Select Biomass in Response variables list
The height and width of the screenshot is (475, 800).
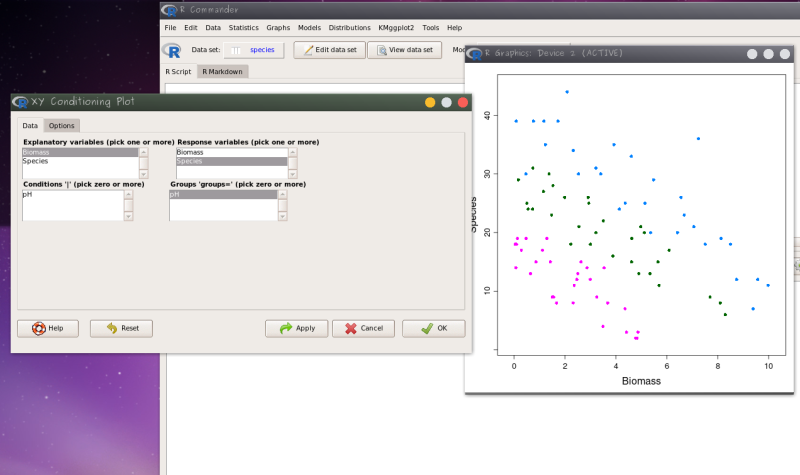coord(190,153)
